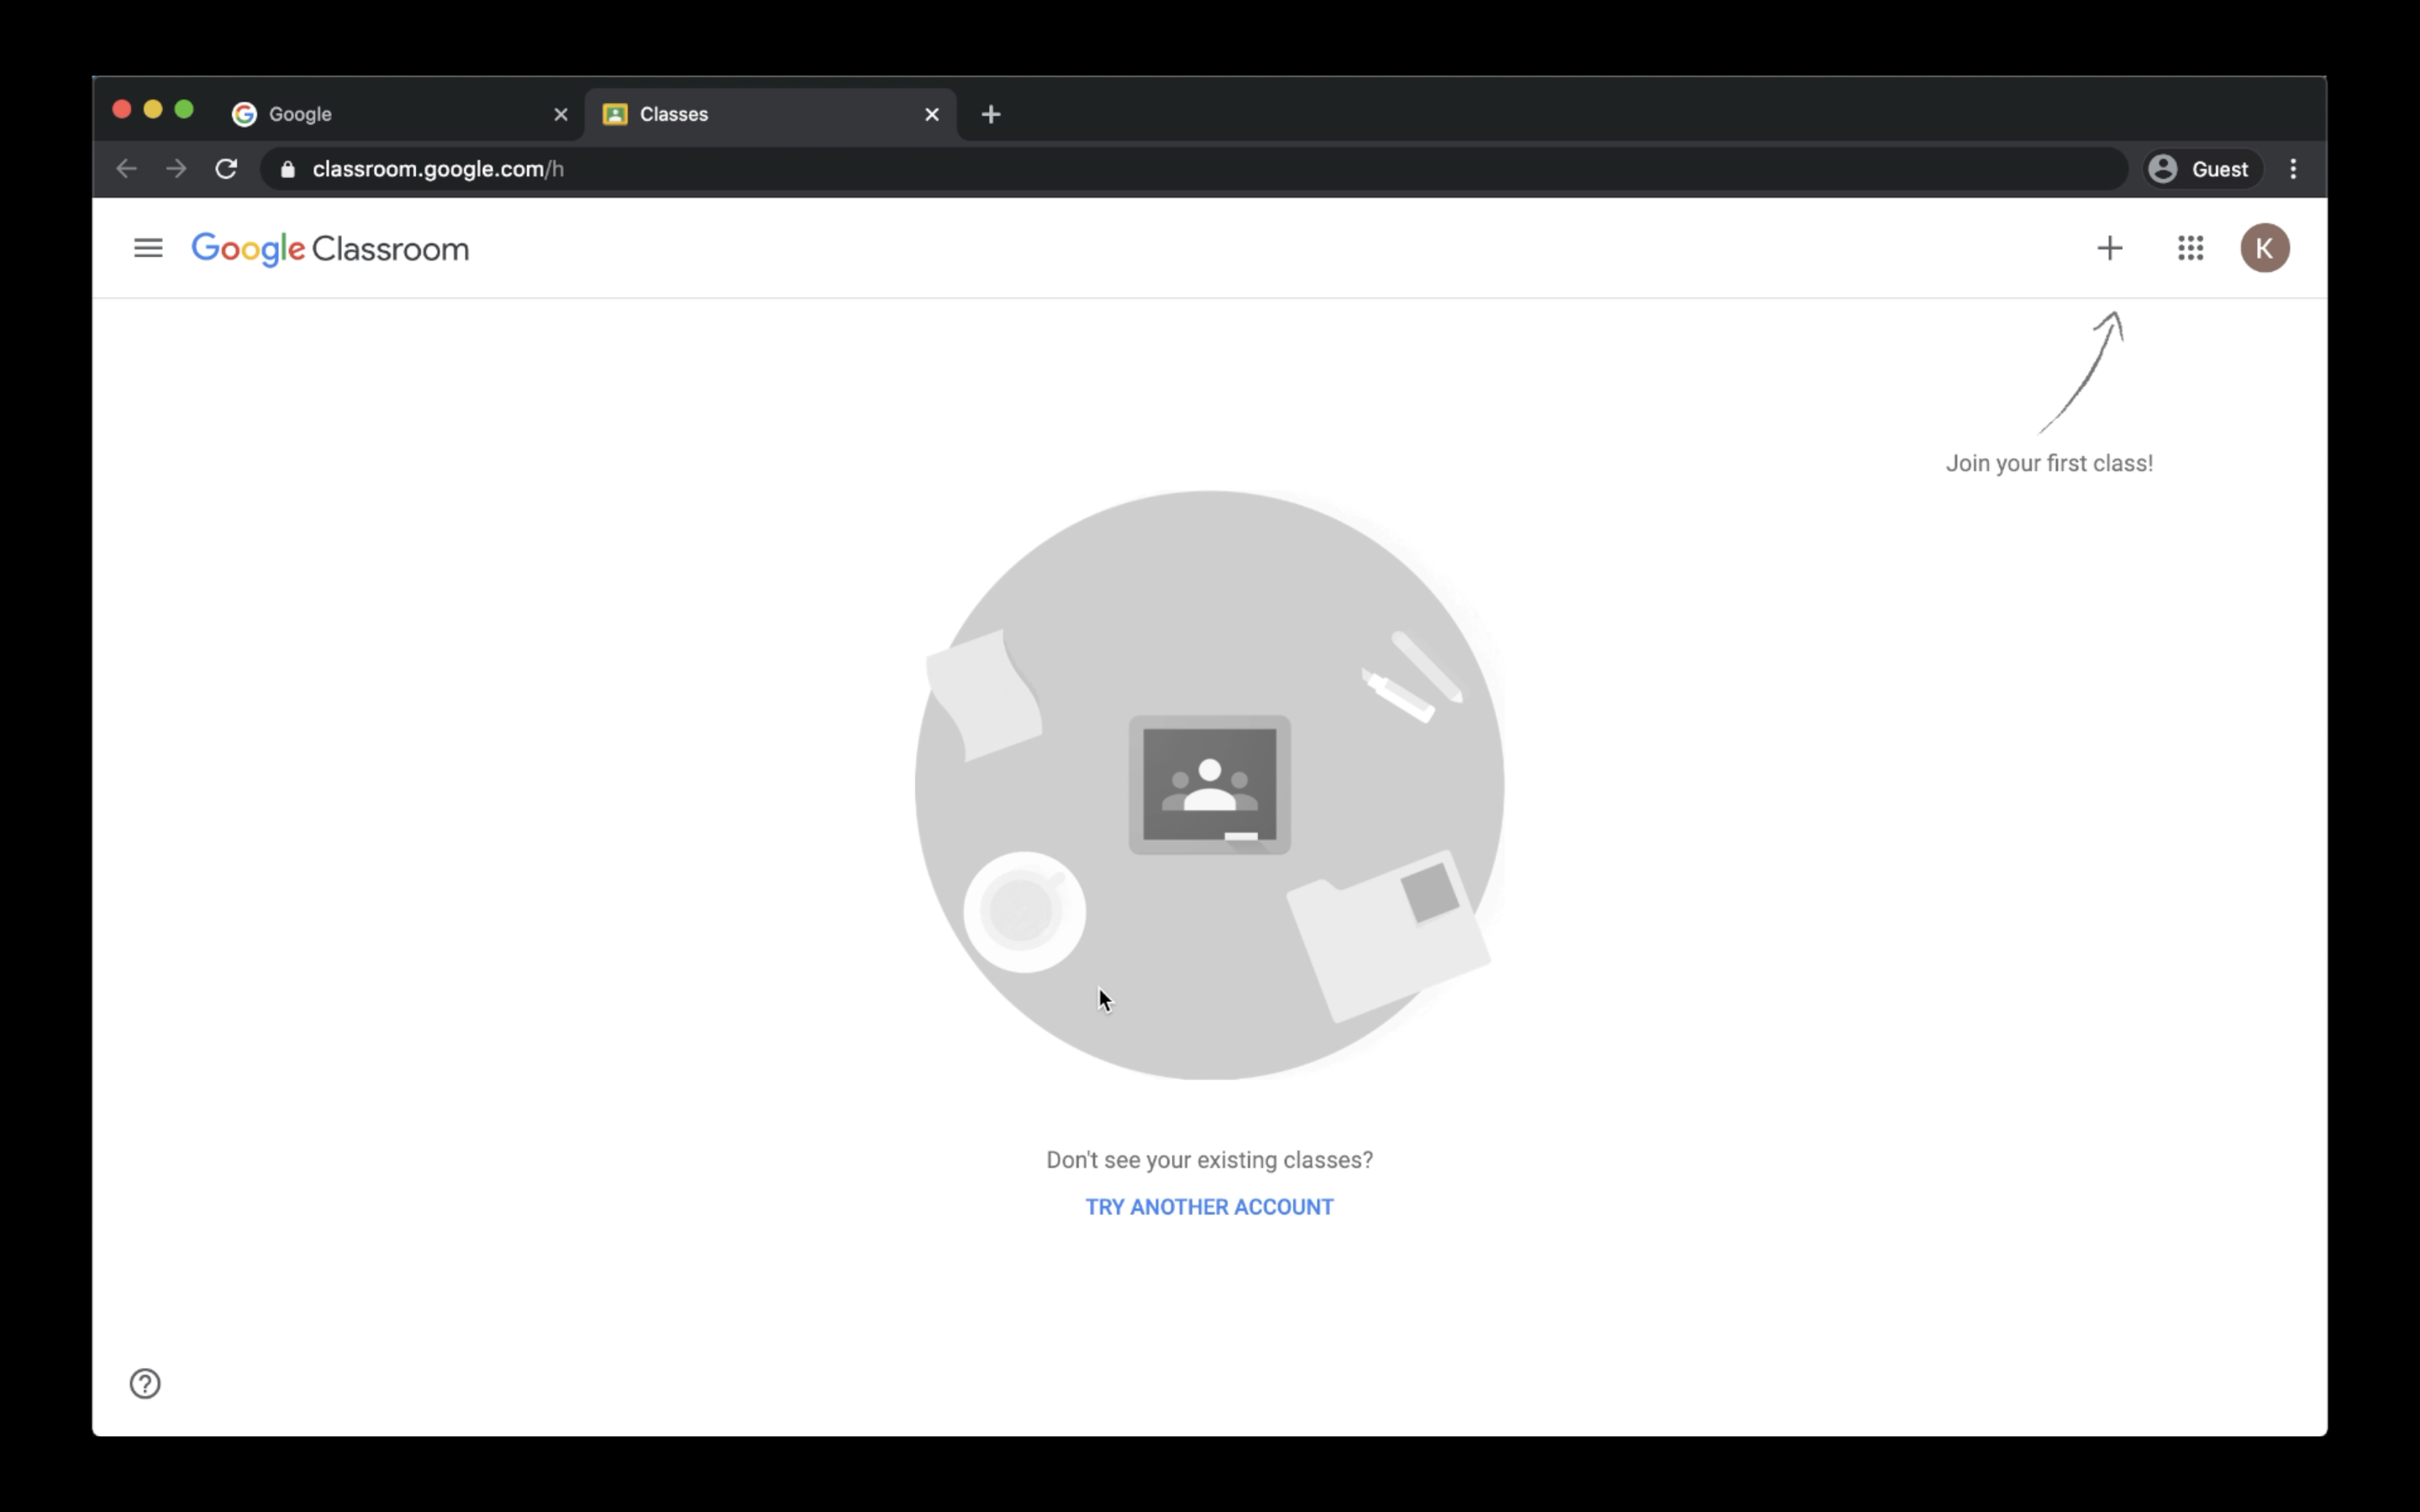
Task: Click the red close window button
Action: (x=122, y=109)
